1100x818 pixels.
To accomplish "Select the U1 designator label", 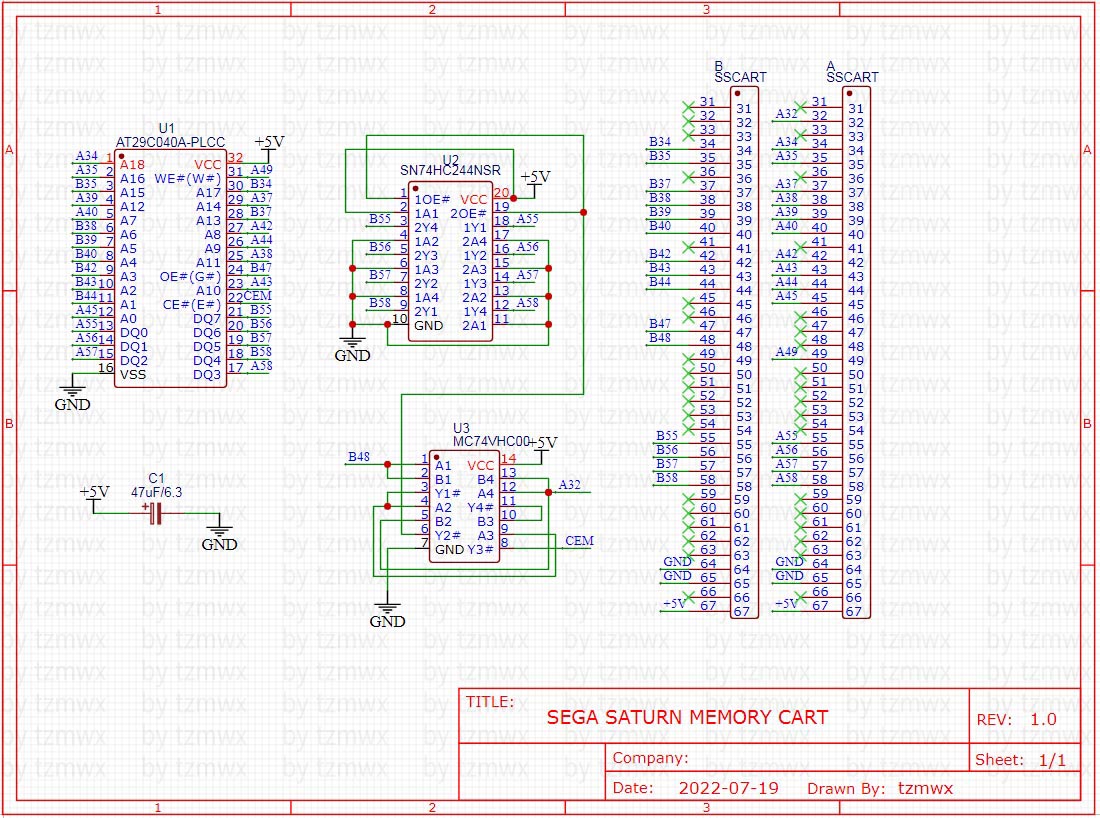I will pyautogui.click(x=166, y=128).
